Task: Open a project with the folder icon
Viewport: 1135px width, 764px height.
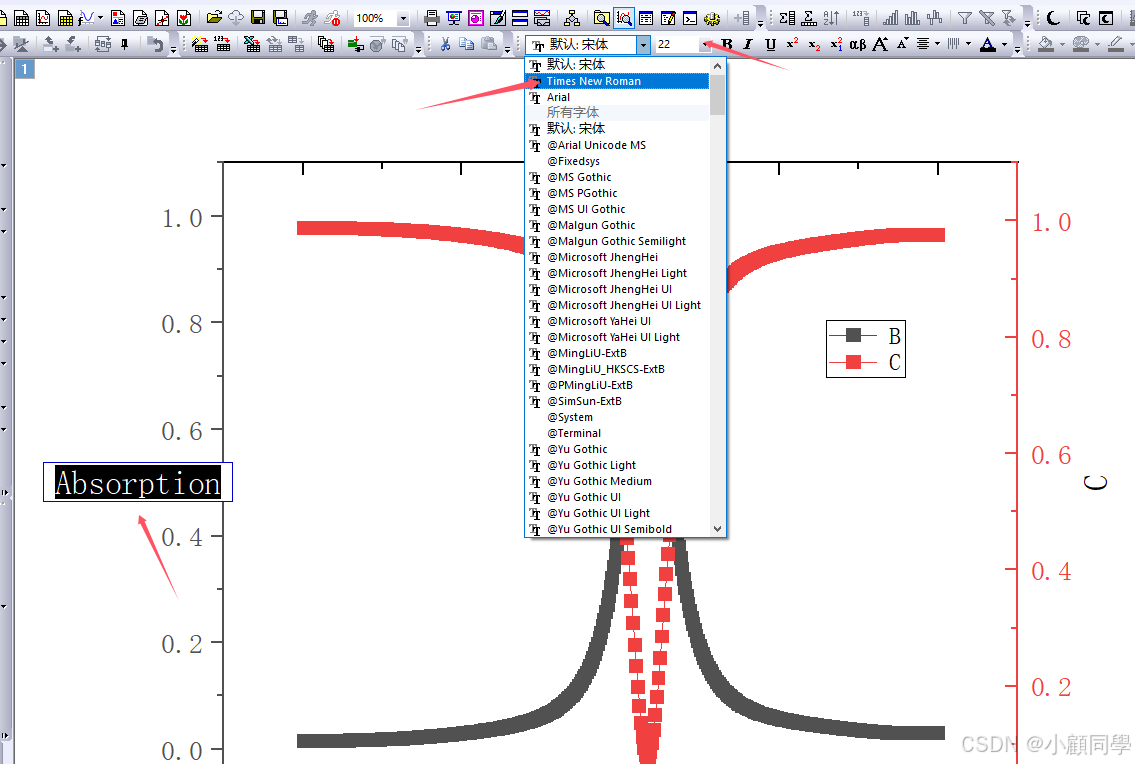Action: point(214,17)
